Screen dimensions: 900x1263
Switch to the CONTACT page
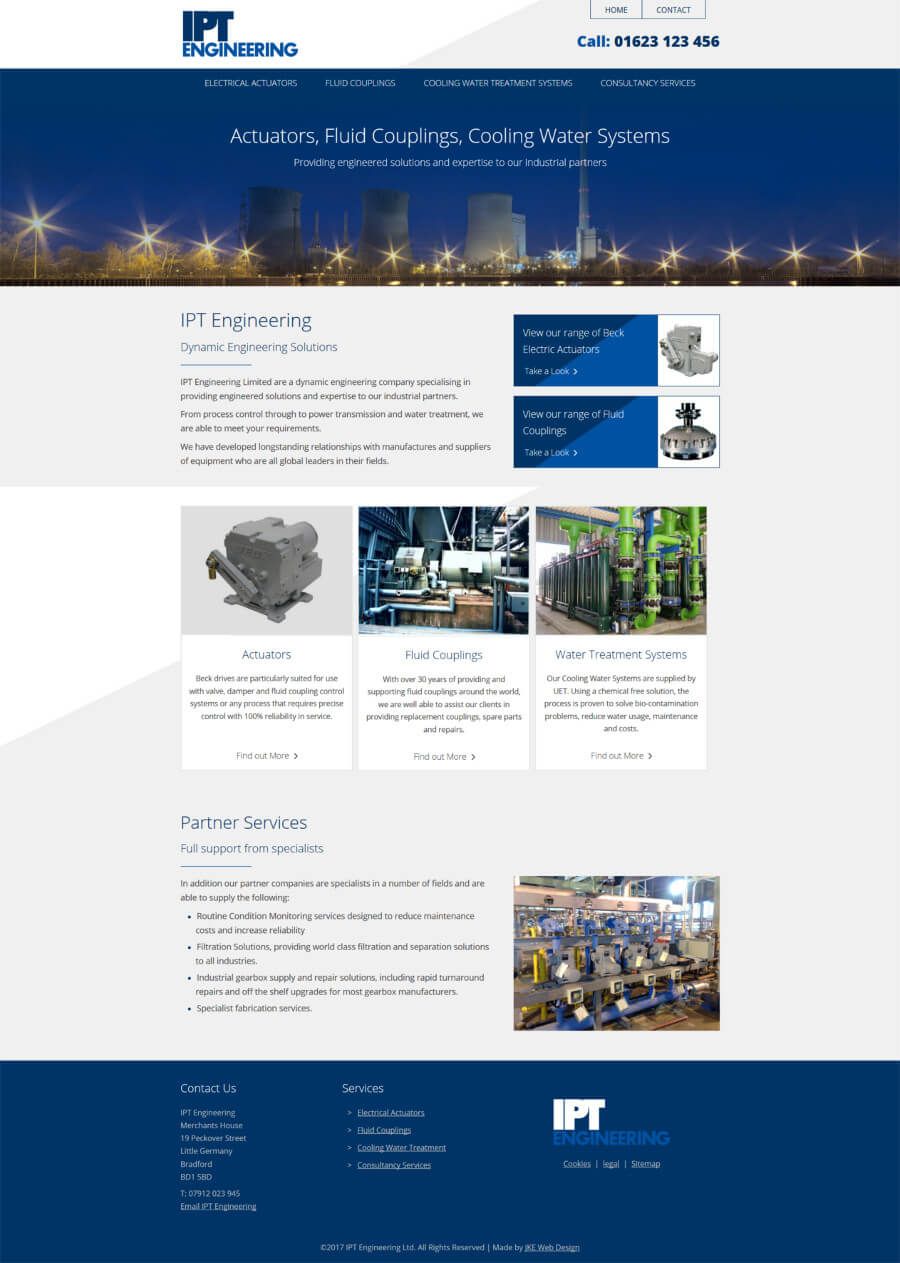[673, 9]
